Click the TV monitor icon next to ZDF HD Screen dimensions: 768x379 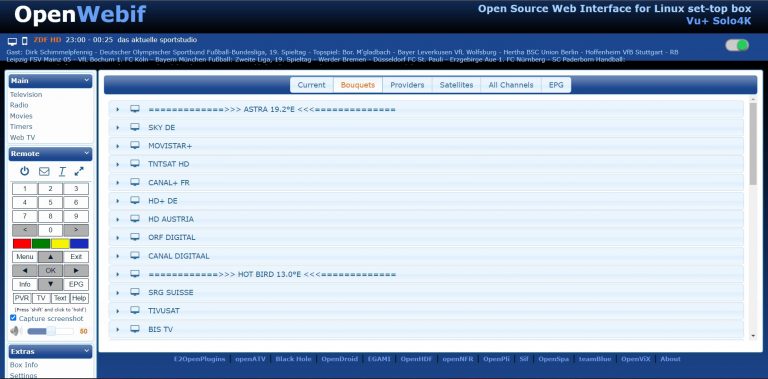click(13, 41)
